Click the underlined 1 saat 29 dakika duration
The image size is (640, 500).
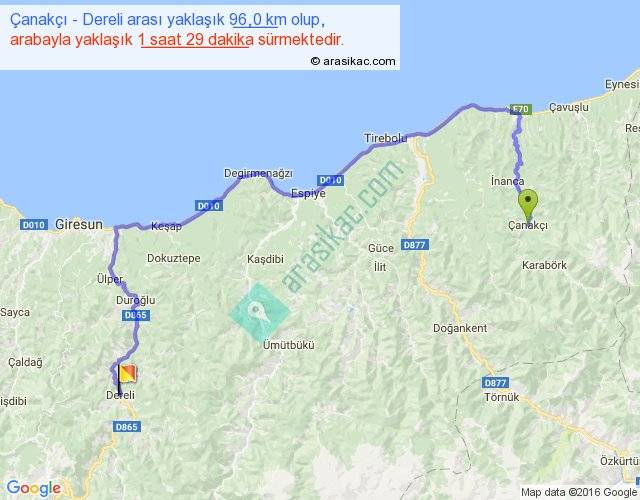pyautogui.click(x=195, y=40)
